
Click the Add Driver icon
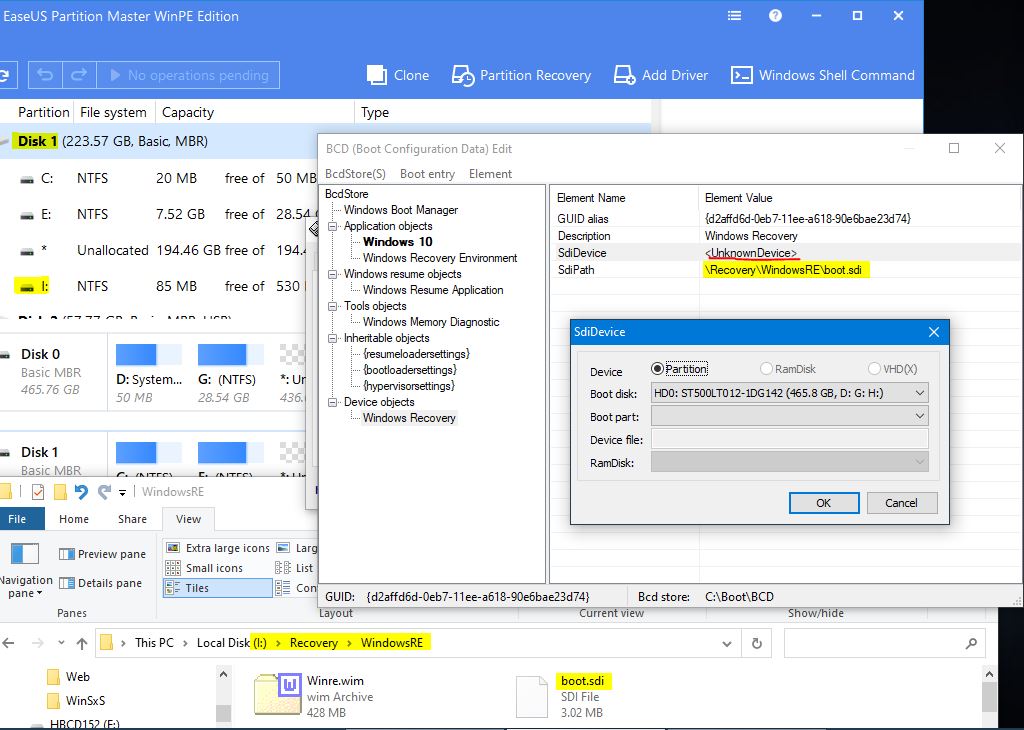tap(624, 75)
